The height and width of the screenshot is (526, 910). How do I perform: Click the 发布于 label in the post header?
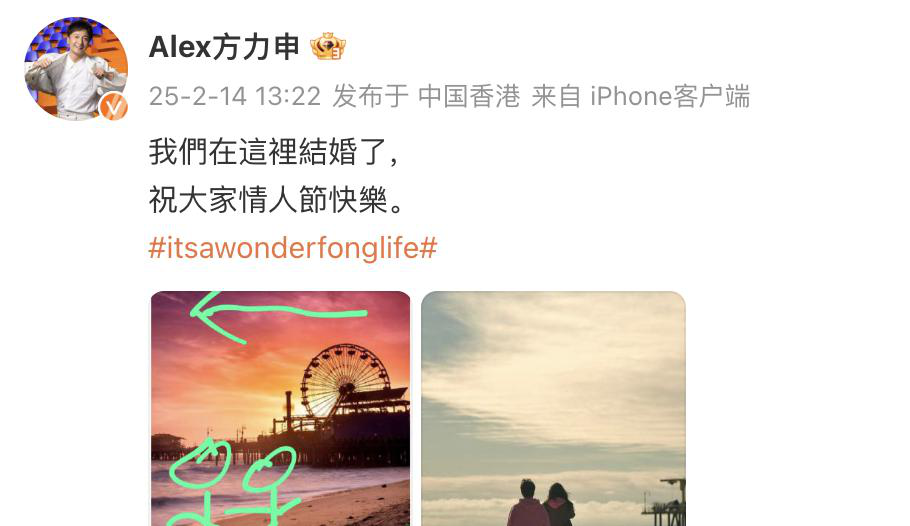(x=370, y=96)
